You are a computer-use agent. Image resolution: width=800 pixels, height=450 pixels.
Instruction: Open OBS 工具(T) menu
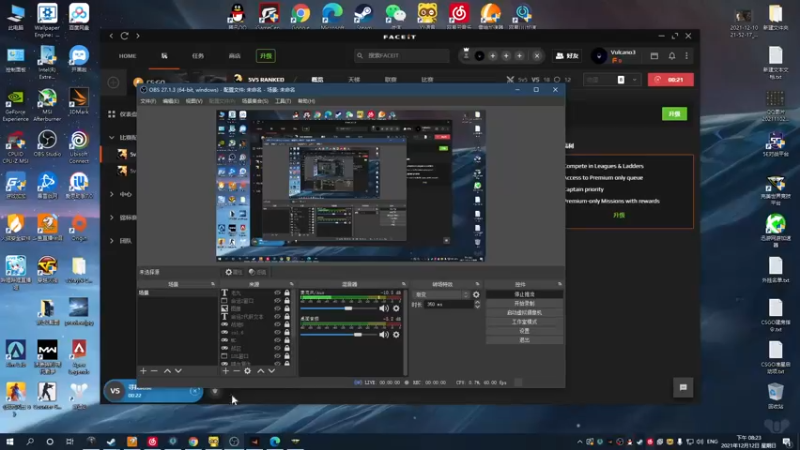tap(283, 101)
